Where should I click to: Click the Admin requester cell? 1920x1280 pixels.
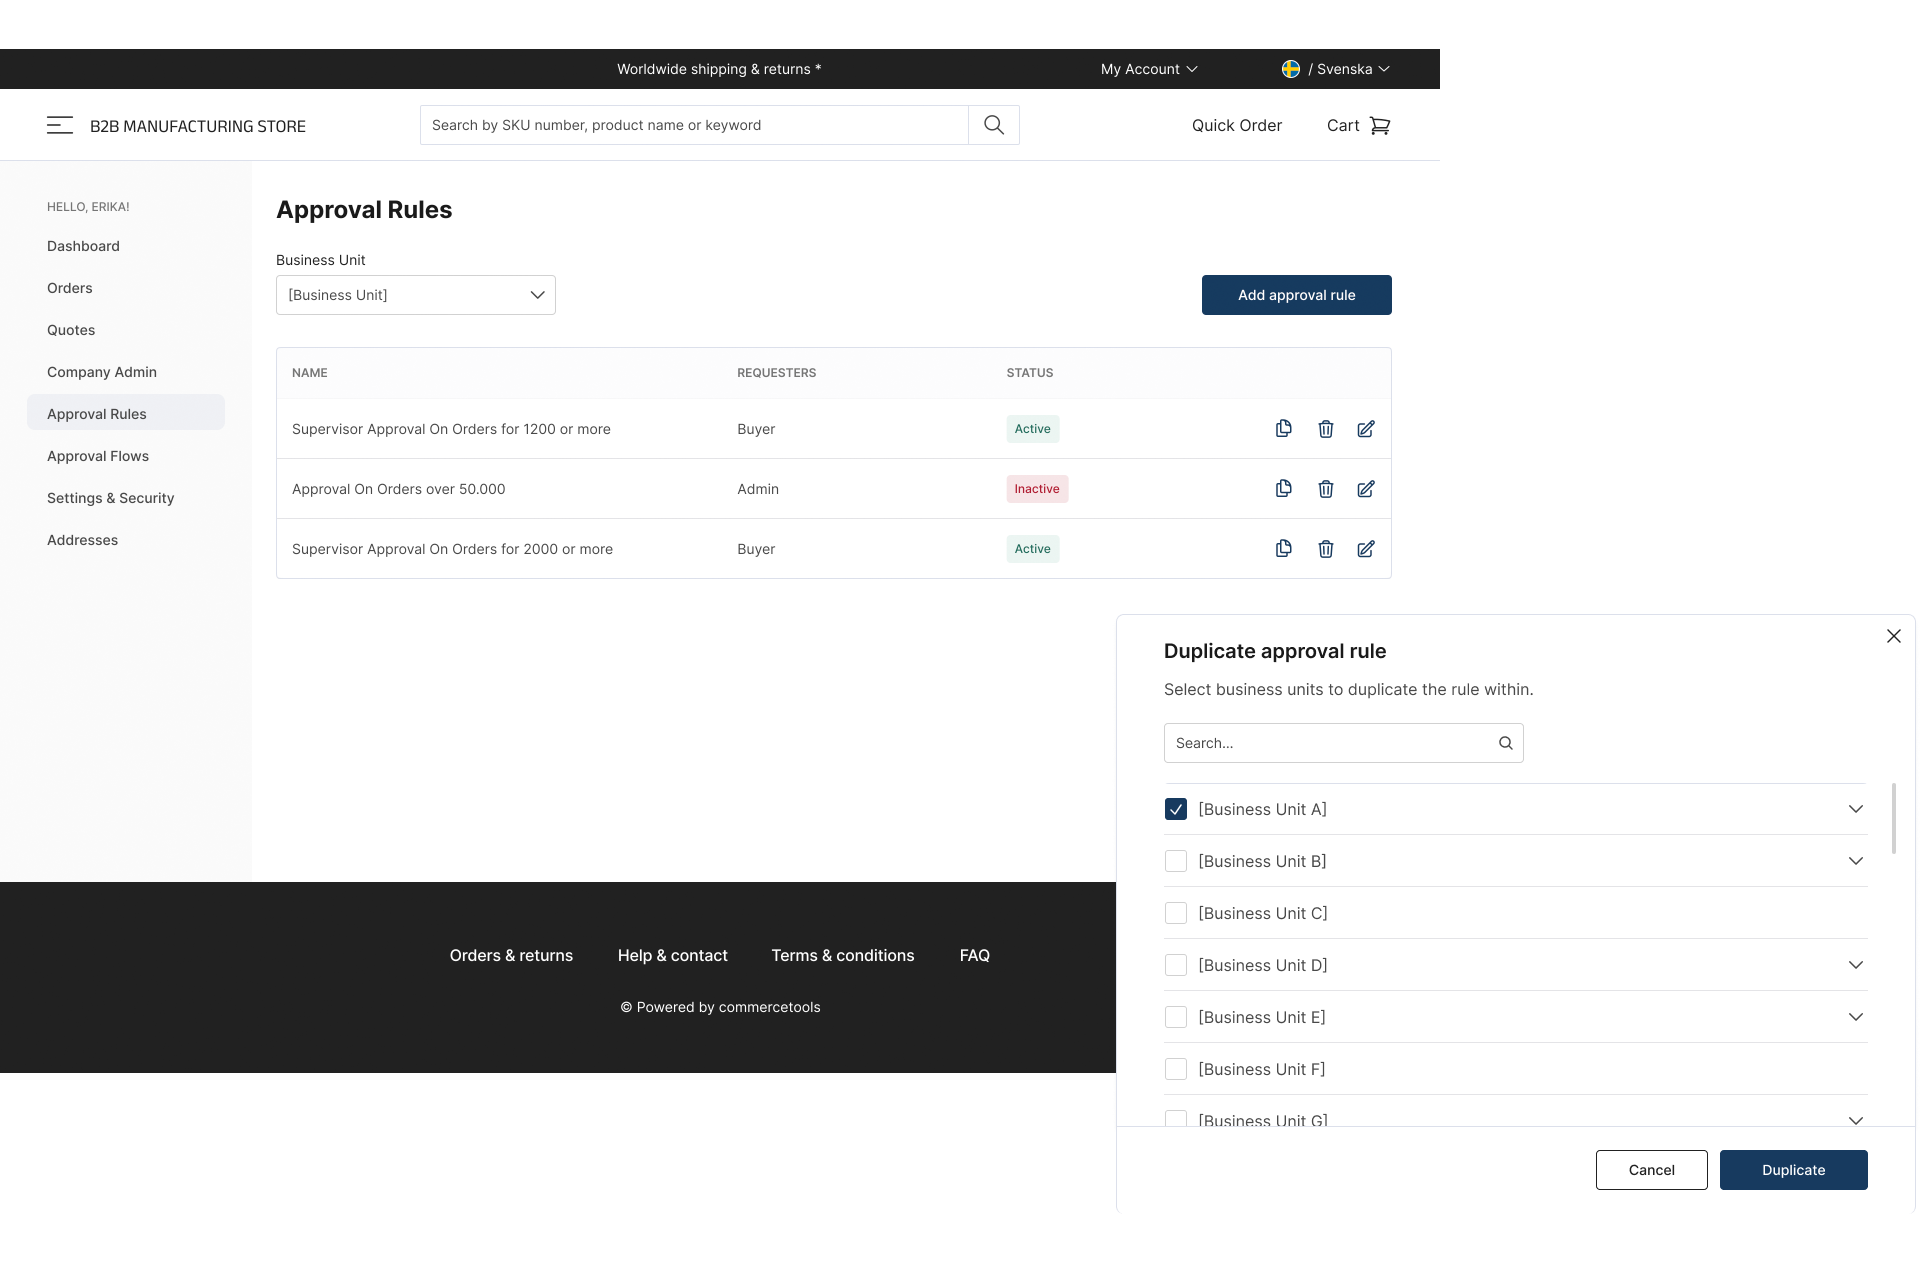click(x=758, y=489)
